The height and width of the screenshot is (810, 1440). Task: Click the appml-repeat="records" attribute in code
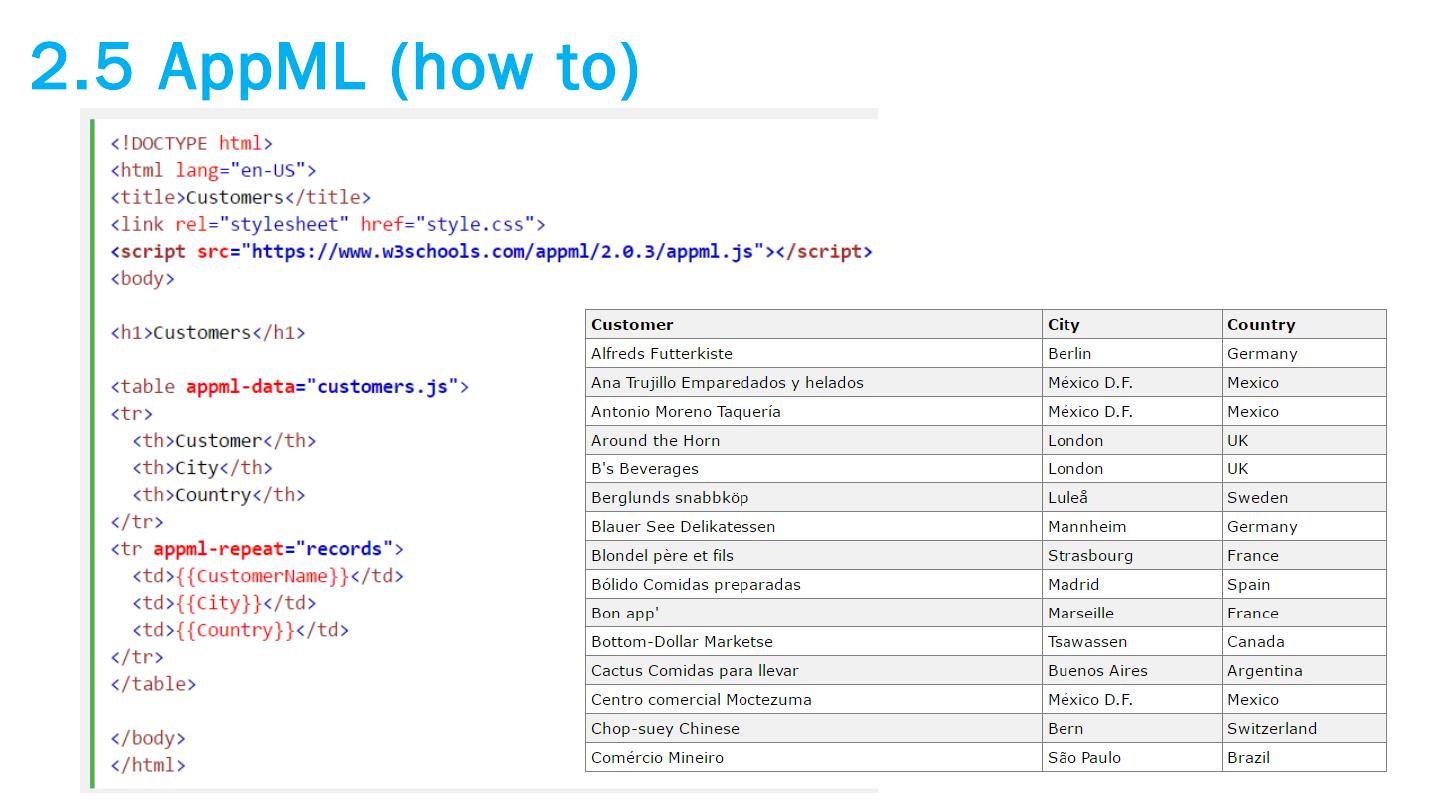pyautogui.click(x=273, y=549)
